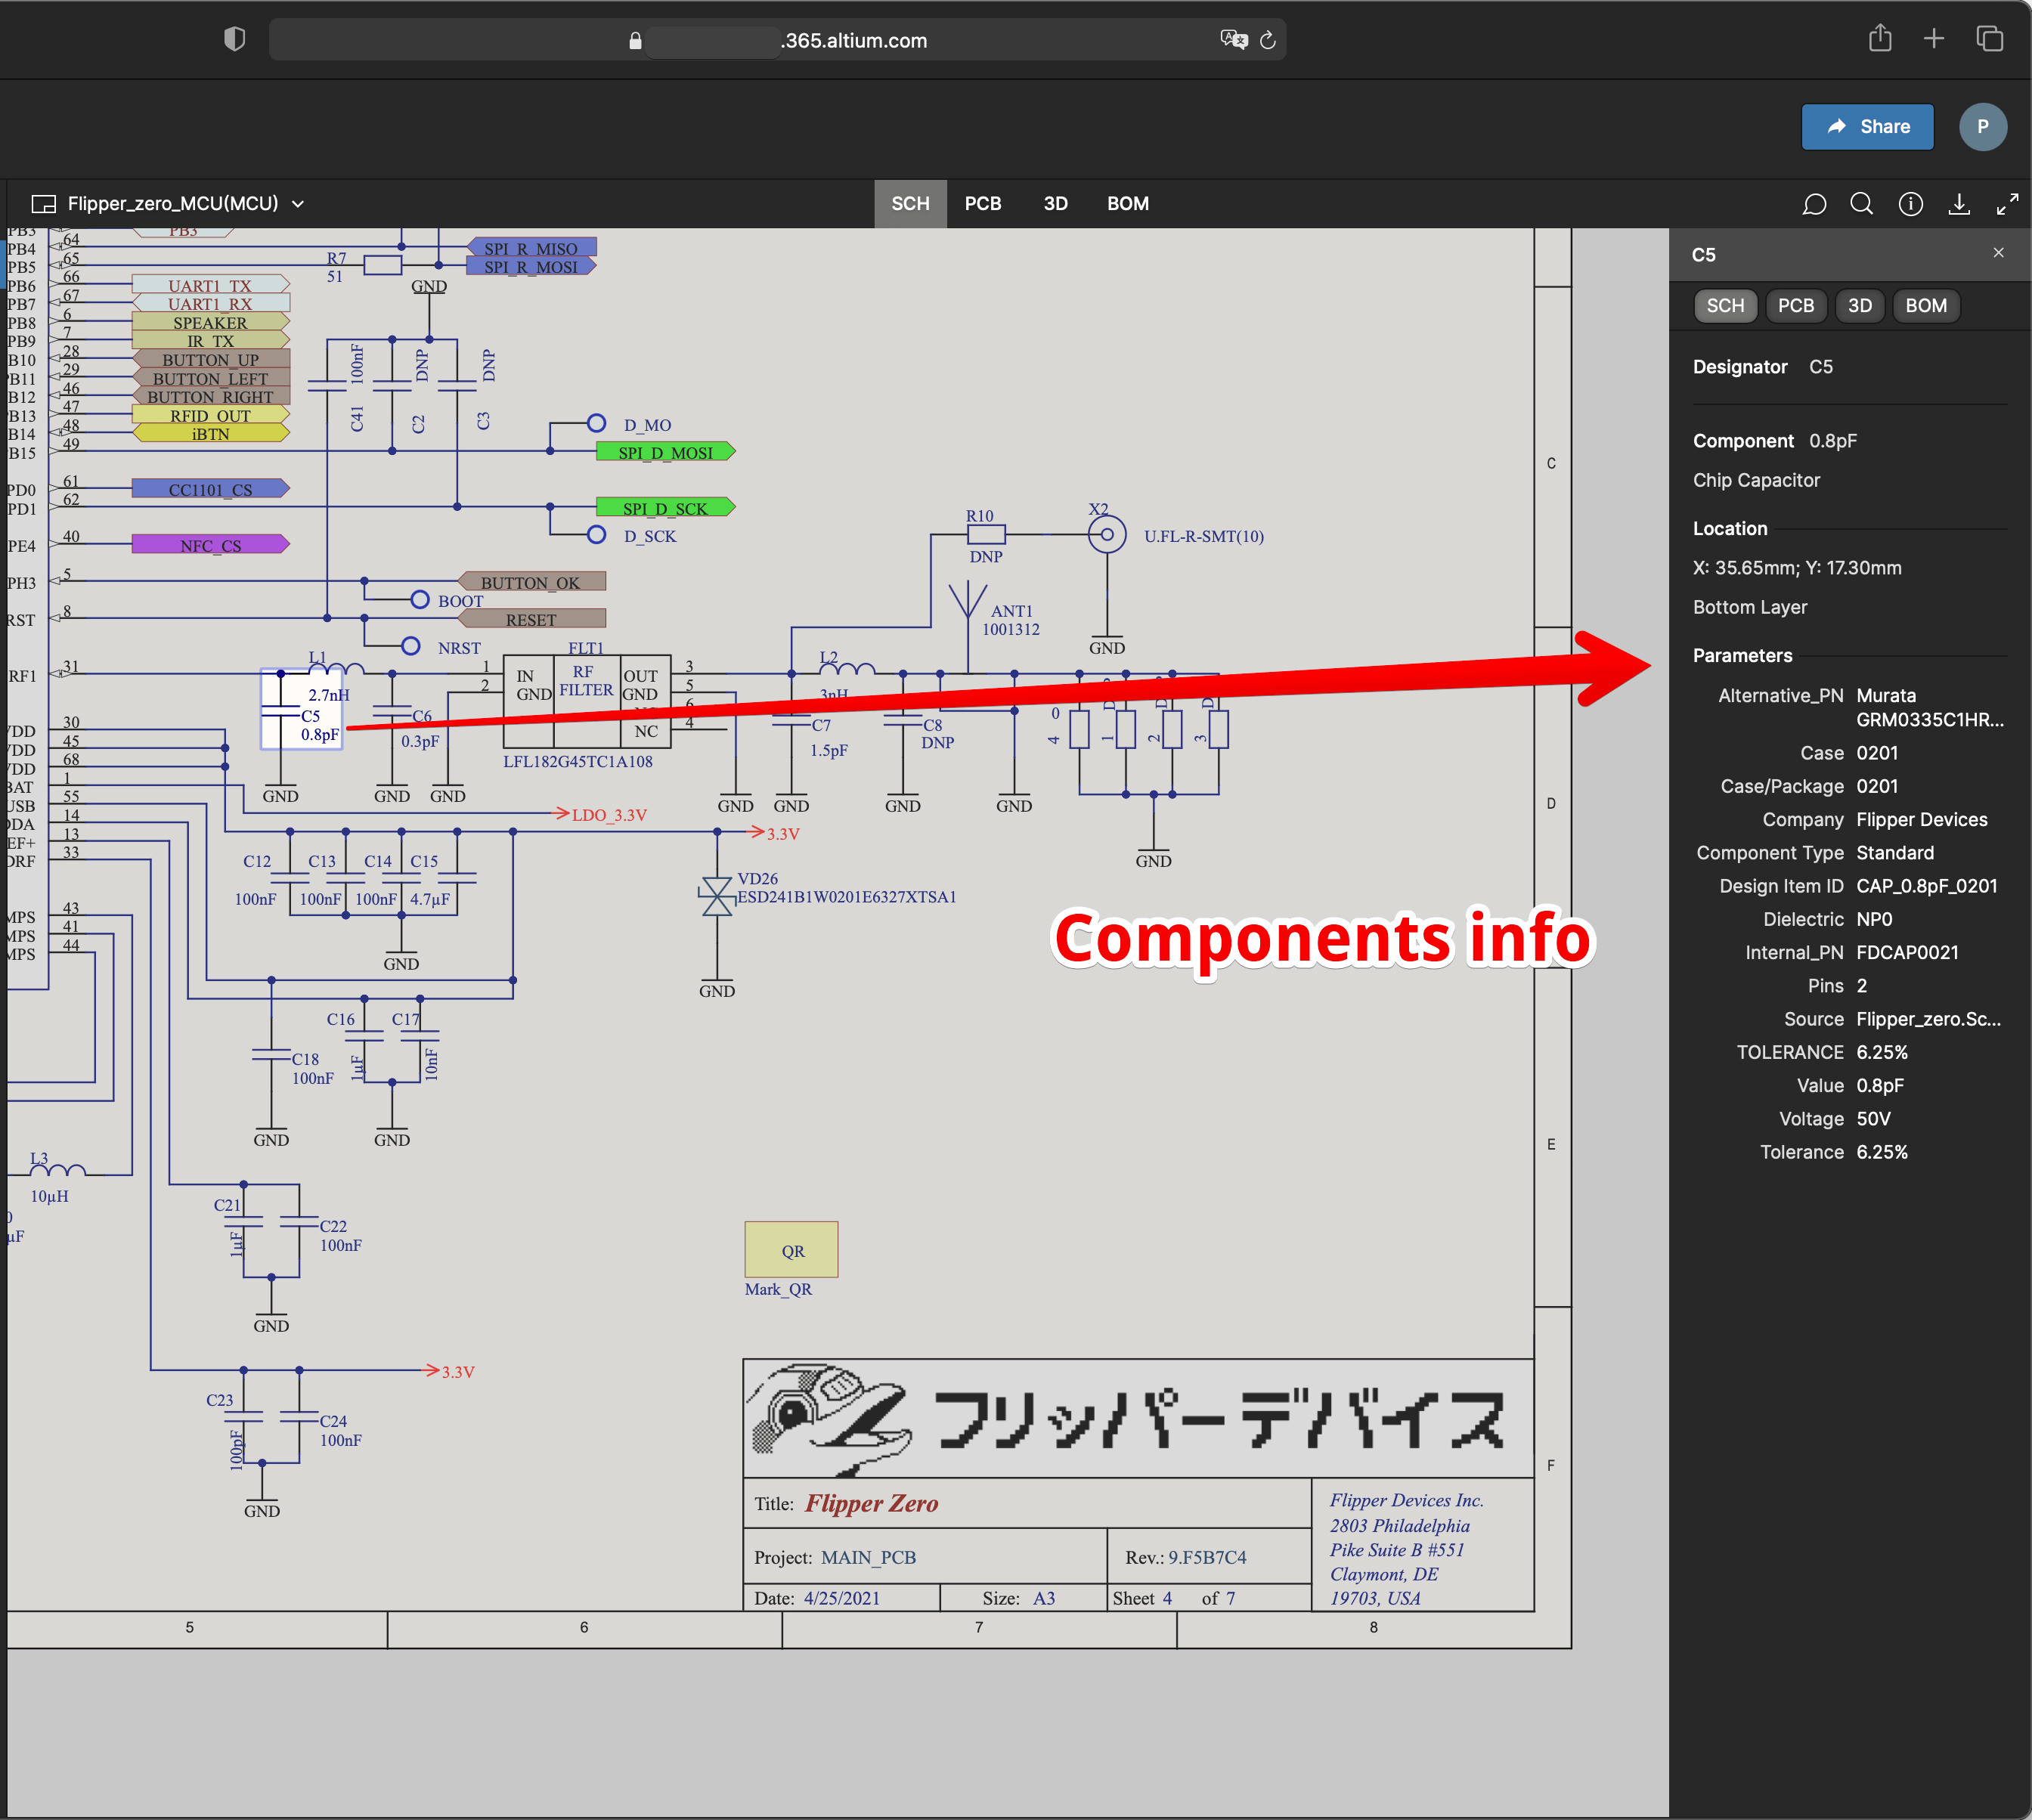Close the C5 component info panel
The image size is (2032, 1820).
click(1998, 253)
